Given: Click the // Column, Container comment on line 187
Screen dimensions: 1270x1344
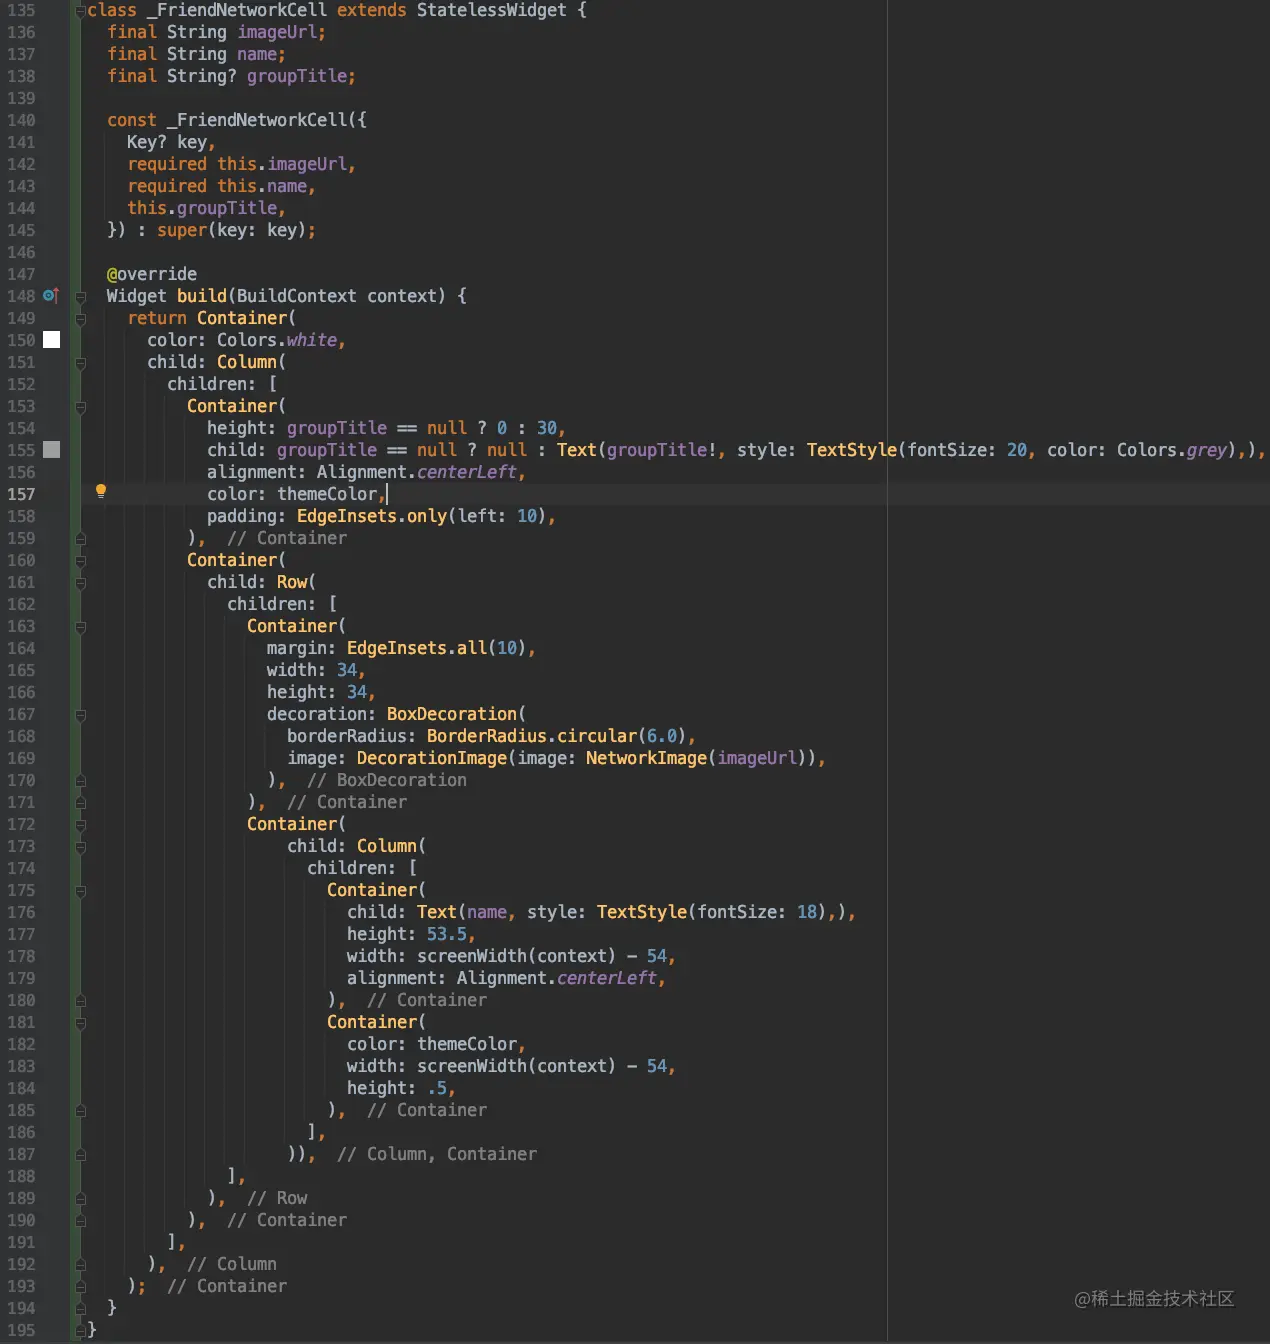Looking at the screenshot, I should [x=437, y=1154].
